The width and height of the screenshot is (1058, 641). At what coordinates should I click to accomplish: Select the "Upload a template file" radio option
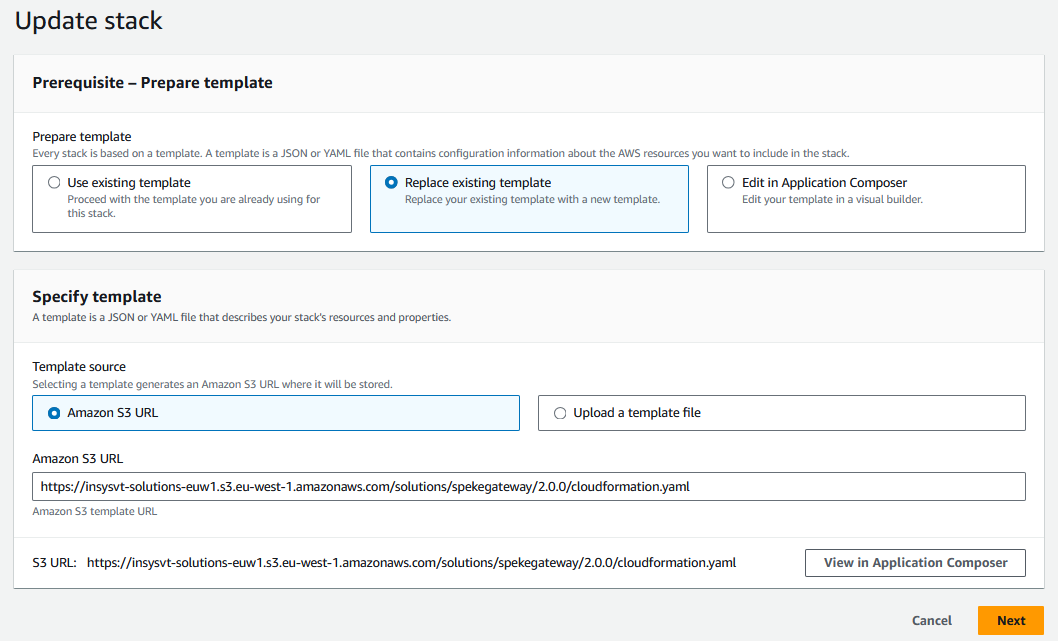[560, 413]
